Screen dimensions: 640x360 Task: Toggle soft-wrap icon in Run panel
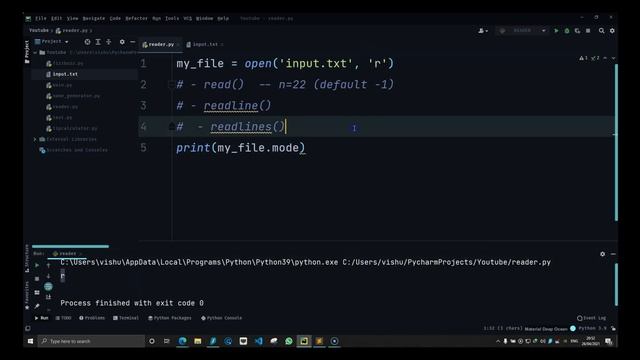click(x=48, y=287)
